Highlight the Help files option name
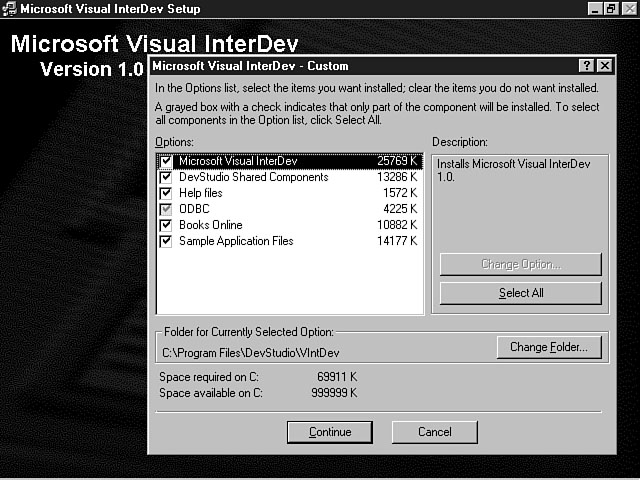 click(x=200, y=193)
